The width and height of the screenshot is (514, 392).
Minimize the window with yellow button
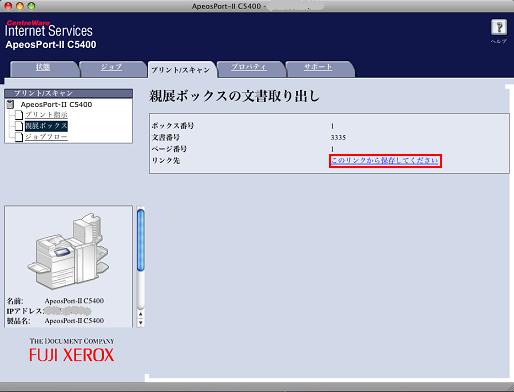coord(20,6)
